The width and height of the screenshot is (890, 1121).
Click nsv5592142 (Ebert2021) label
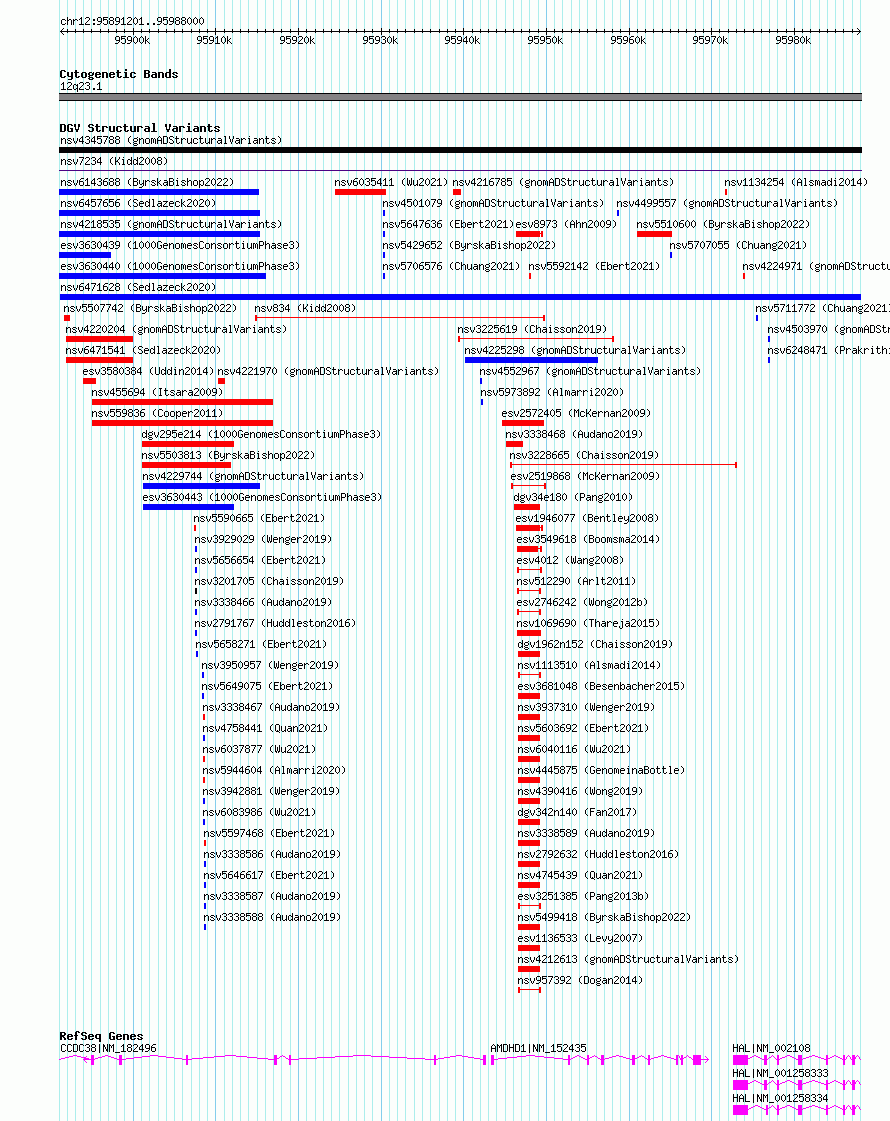tap(594, 266)
